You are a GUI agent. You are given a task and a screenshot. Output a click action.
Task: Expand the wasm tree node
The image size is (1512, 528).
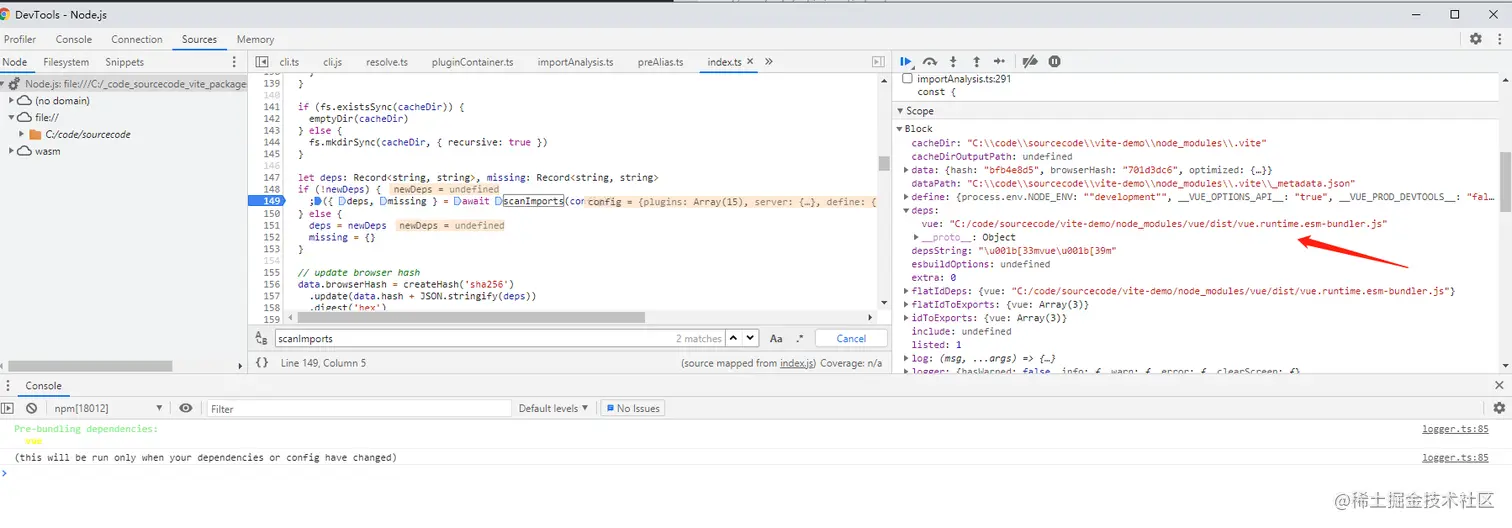coord(12,151)
